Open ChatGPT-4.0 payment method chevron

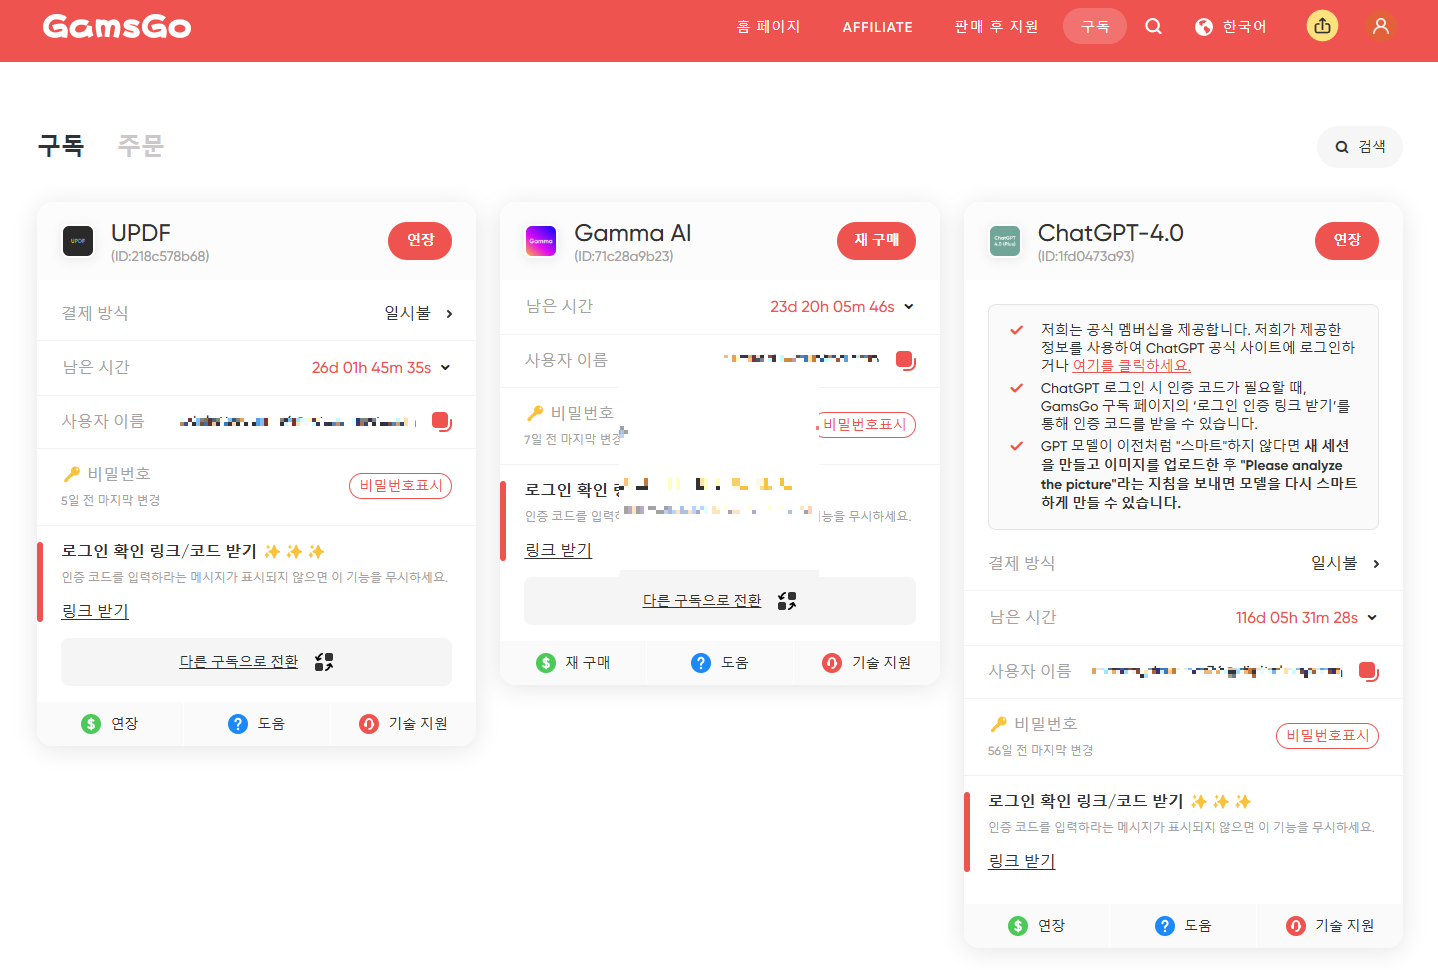tap(1376, 563)
